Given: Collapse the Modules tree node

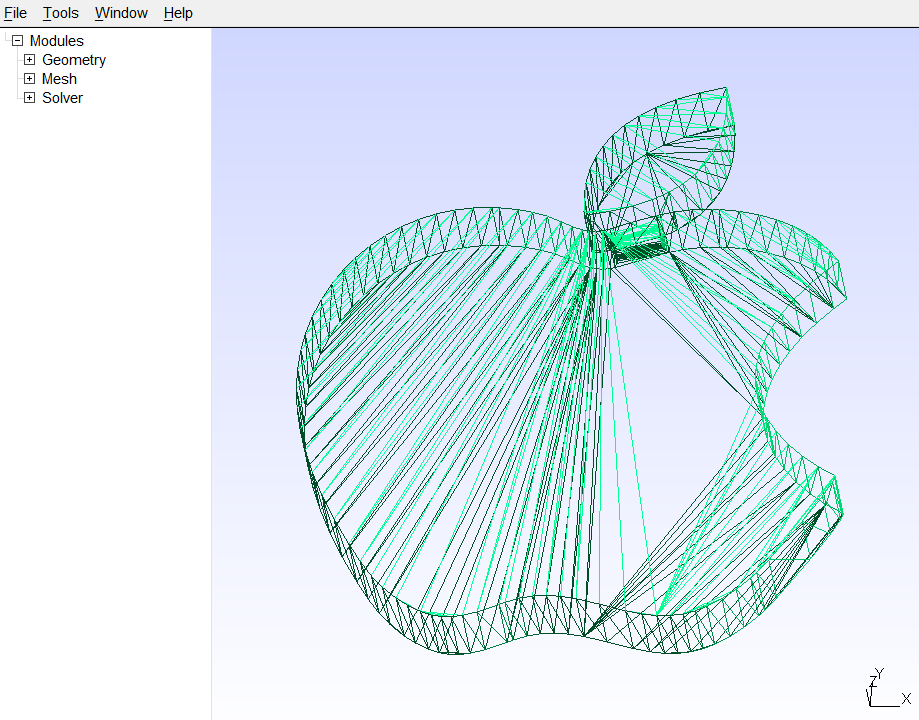Looking at the screenshot, I should tap(18, 41).
